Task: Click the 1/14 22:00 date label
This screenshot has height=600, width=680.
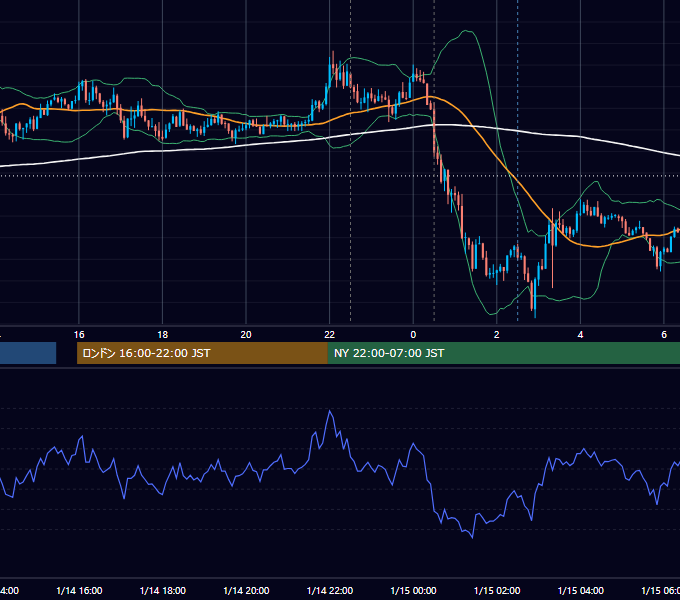Action: coord(330,591)
